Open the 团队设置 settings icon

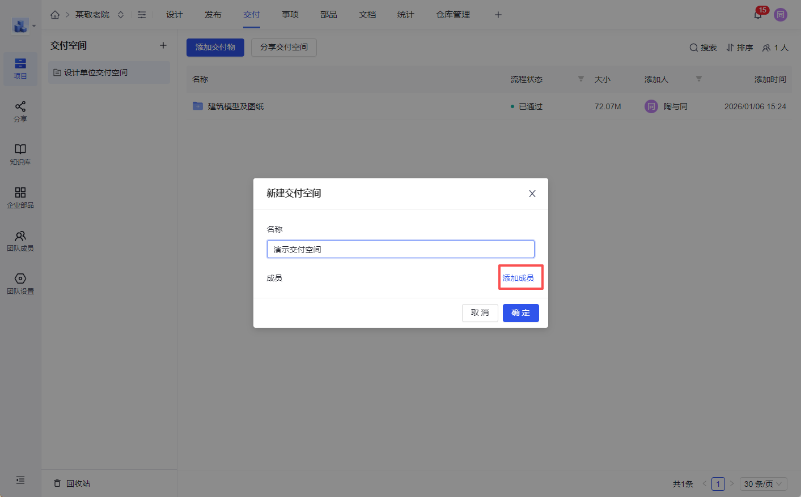[x=20, y=283]
